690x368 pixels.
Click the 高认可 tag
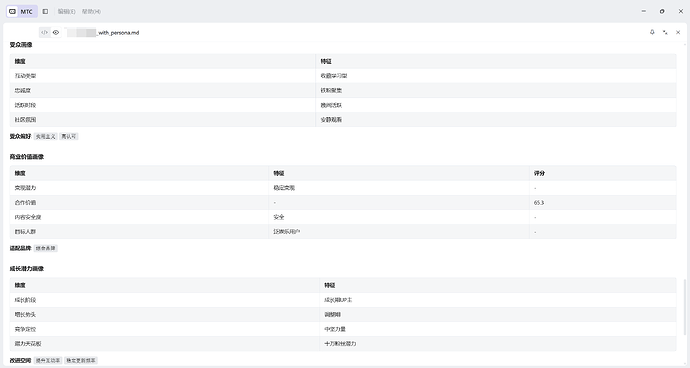[69, 136]
